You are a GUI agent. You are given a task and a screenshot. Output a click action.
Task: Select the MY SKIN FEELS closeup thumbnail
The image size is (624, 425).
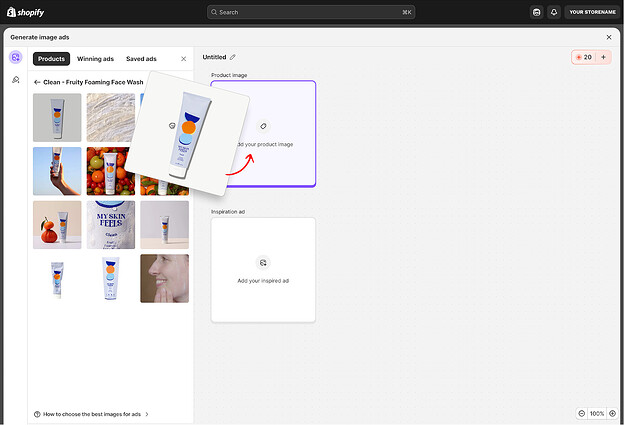[111, 225]
